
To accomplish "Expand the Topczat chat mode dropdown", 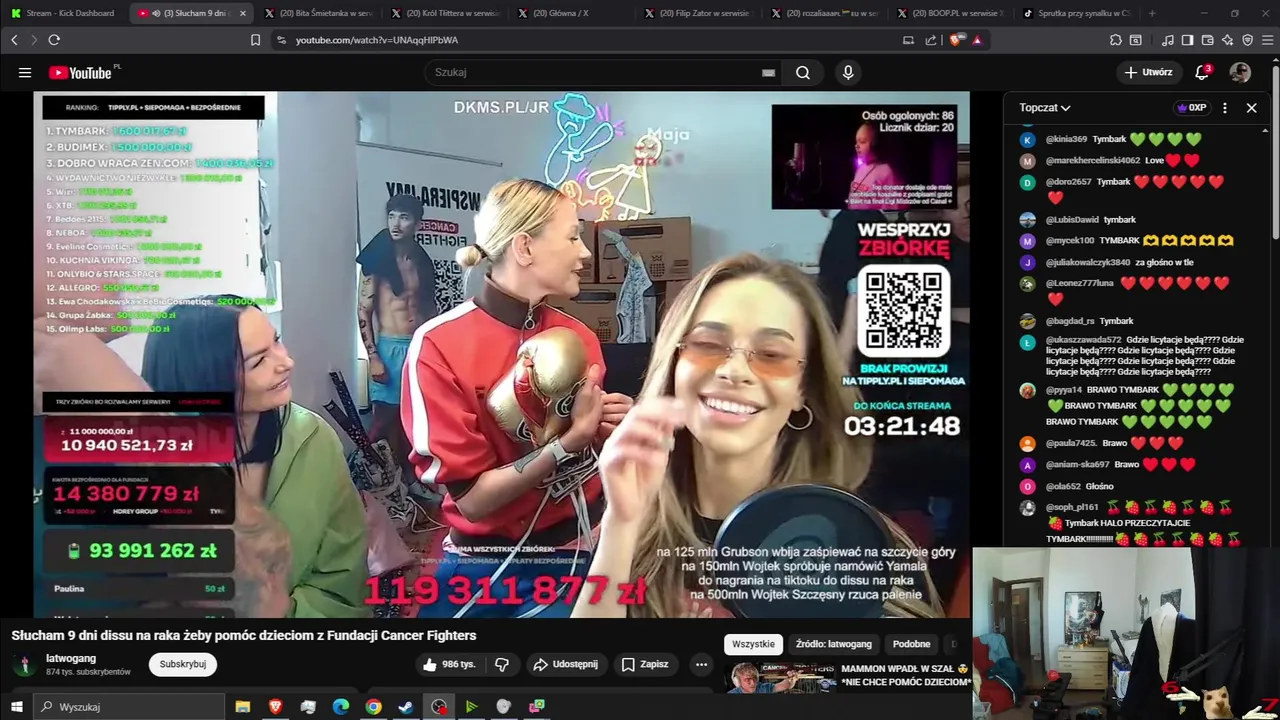I will [x=1045, y=108].
